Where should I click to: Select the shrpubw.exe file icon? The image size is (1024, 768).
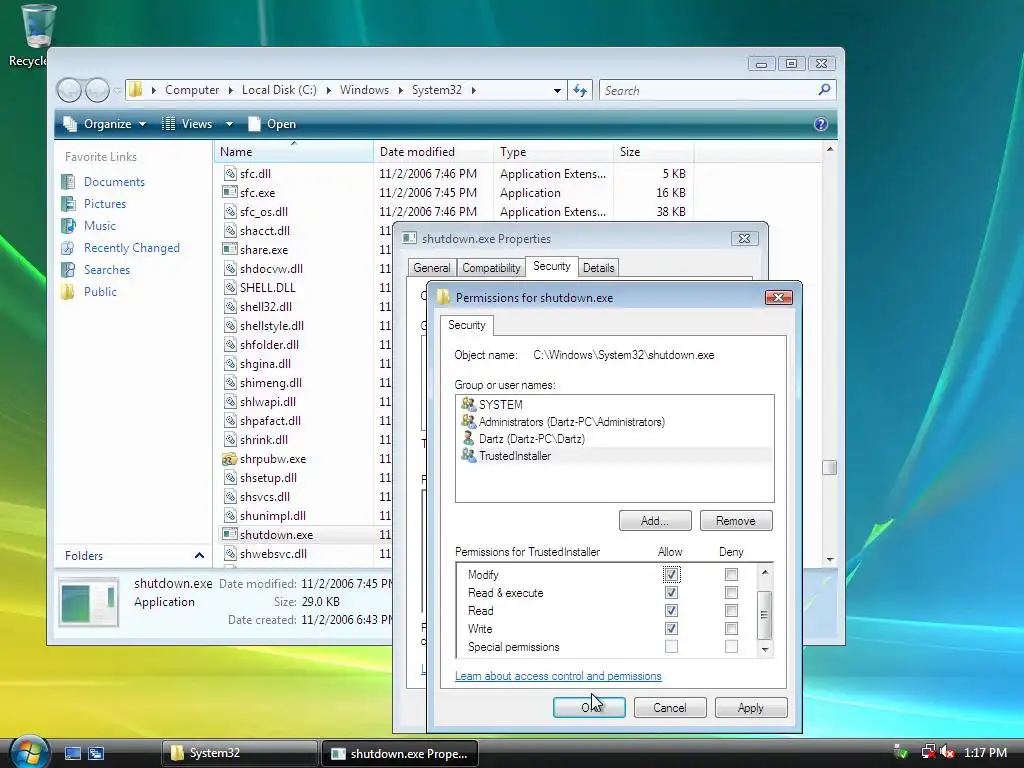pos(229,459)
